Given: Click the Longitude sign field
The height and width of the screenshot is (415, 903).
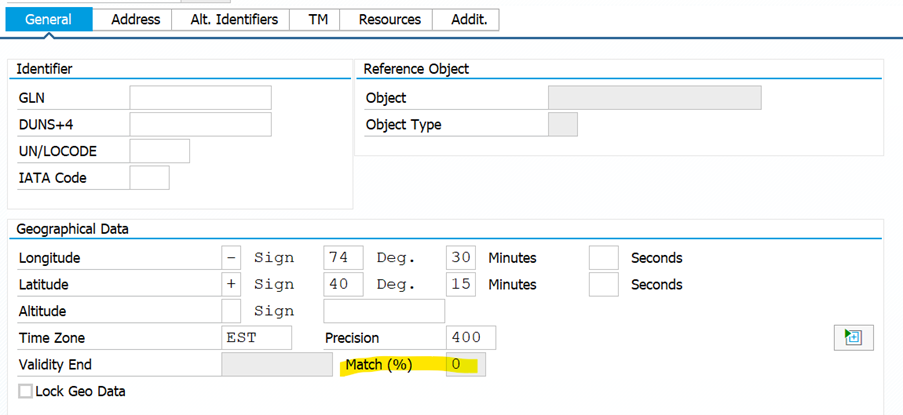Looking at the screenshot, I should point(232,258).
